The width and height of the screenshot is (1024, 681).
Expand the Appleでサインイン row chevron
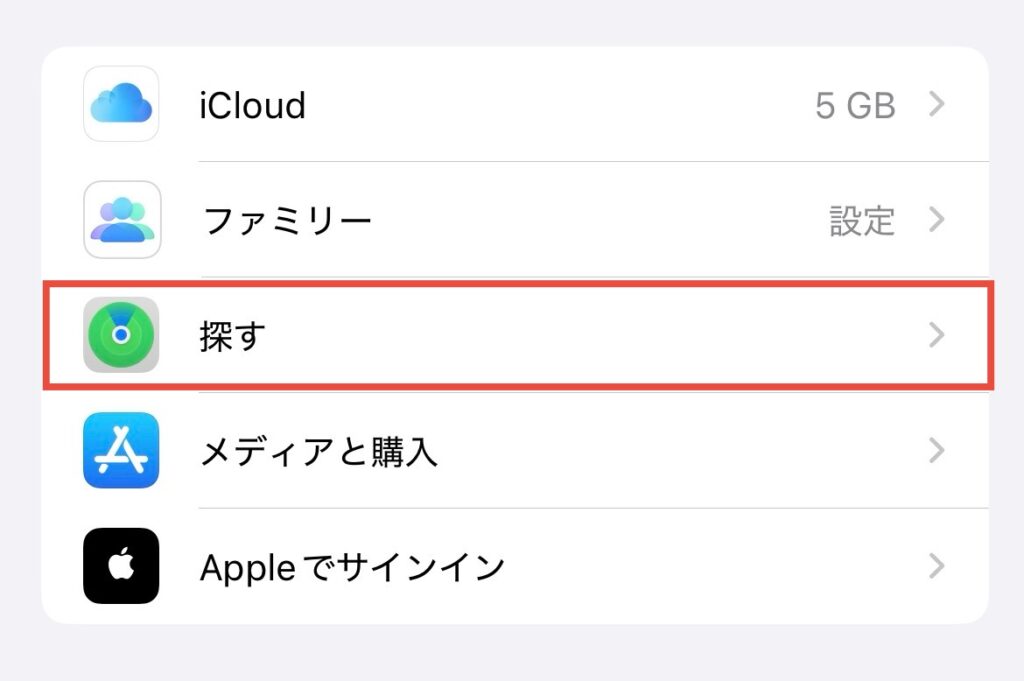(x=937, y=566)
